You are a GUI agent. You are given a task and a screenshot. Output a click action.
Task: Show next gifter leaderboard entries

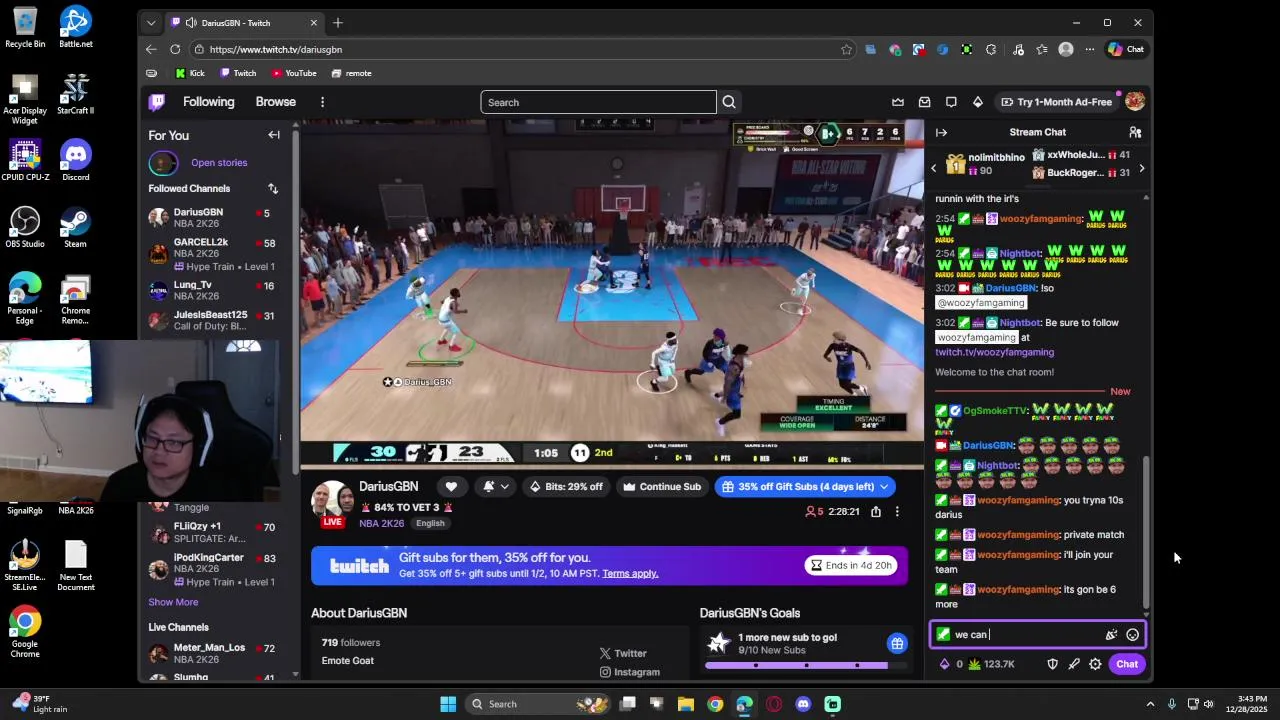pos(1141,168)
